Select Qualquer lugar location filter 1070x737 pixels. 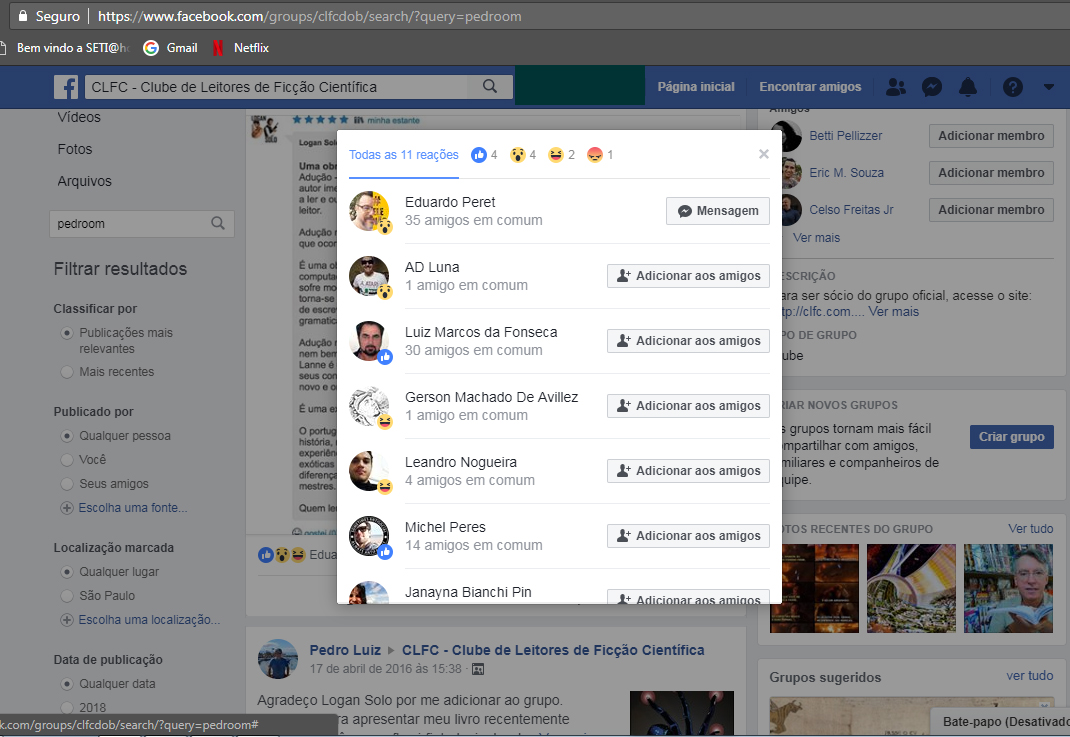(67, 572)
